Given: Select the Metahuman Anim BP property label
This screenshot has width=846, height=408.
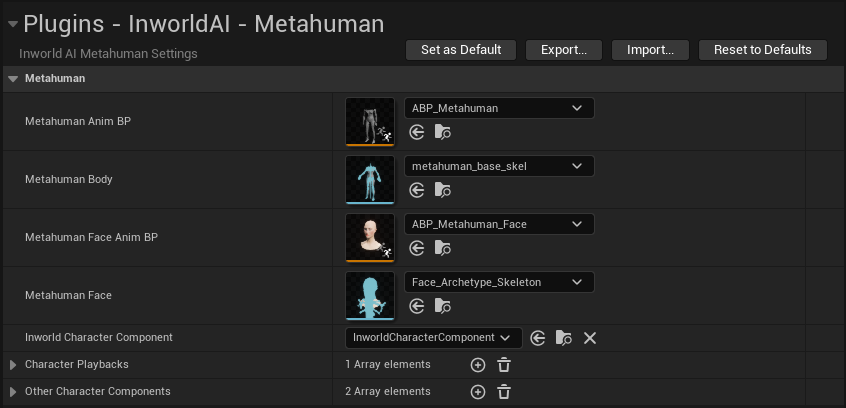Looking at the screenshot, I should 78,121.
